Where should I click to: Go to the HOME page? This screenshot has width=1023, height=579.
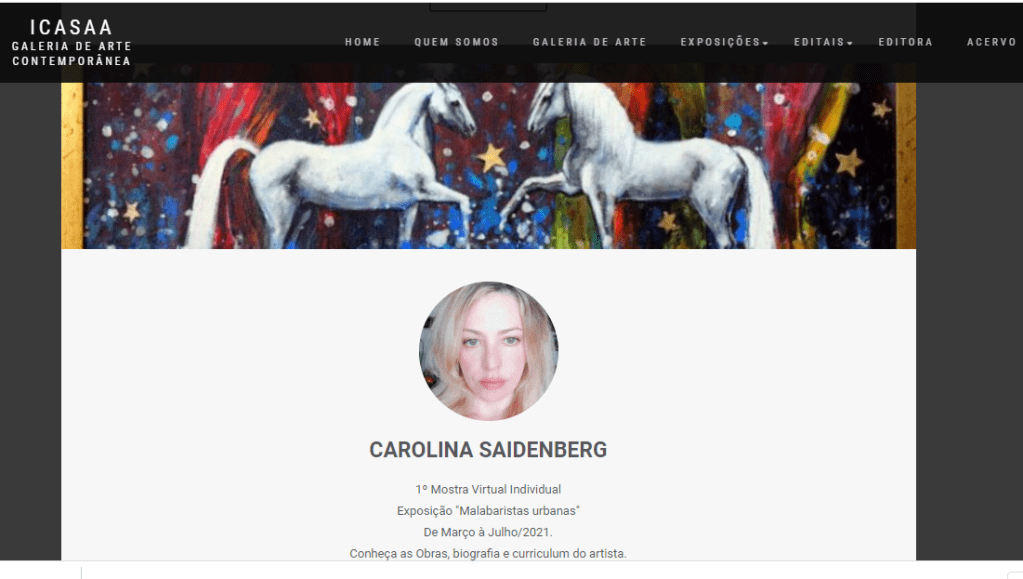click(x=363, y=42)
